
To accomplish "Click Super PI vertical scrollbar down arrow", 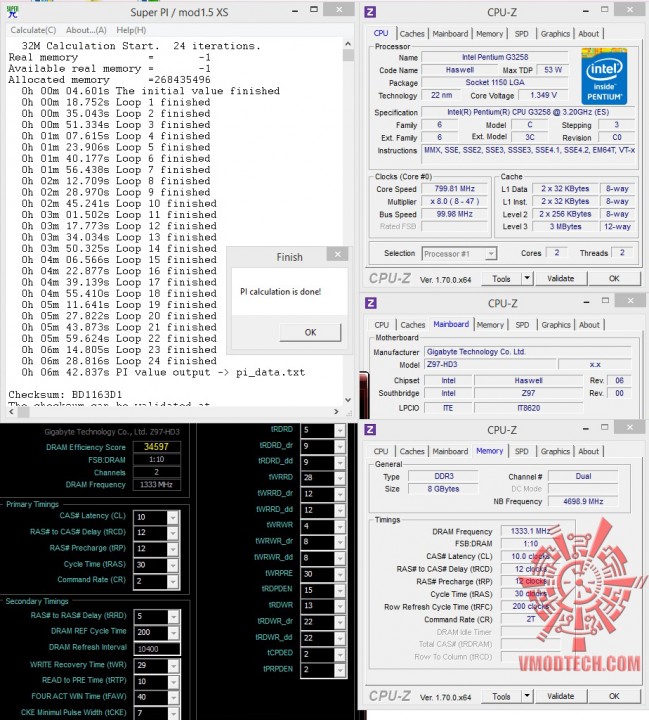I will point(348,400).
